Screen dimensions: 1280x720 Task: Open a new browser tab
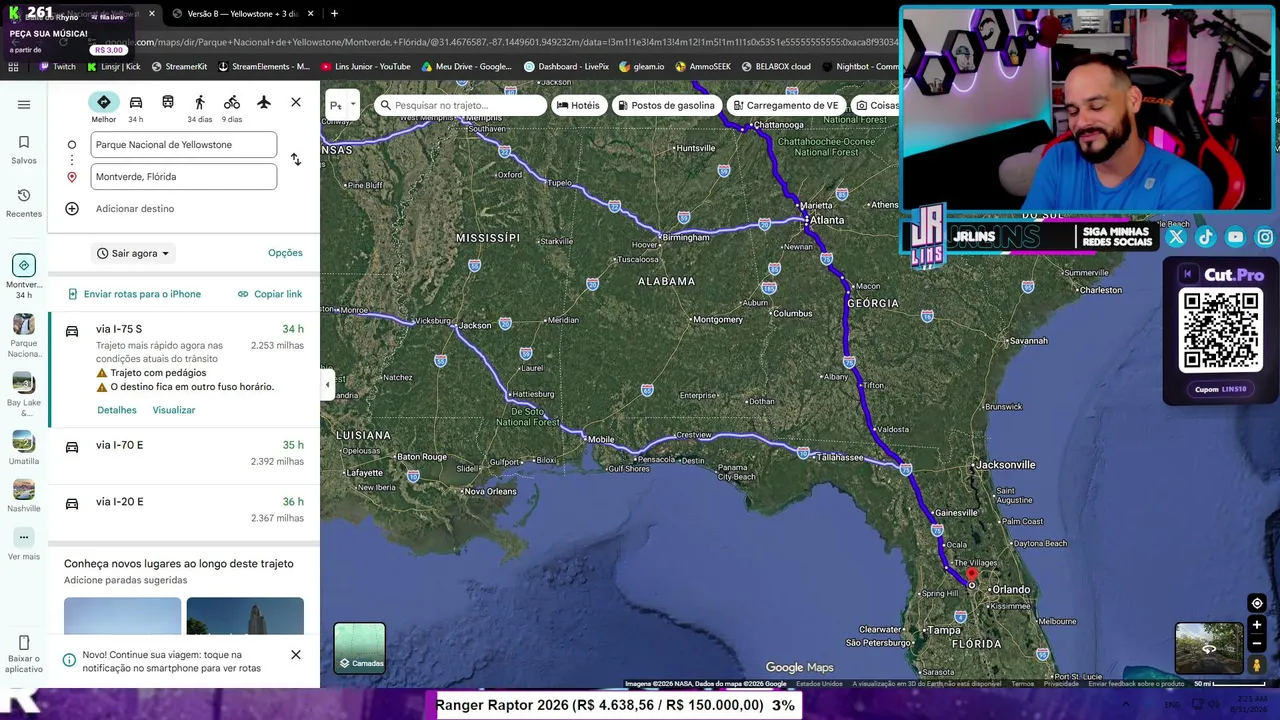click(x=334, y=14)
